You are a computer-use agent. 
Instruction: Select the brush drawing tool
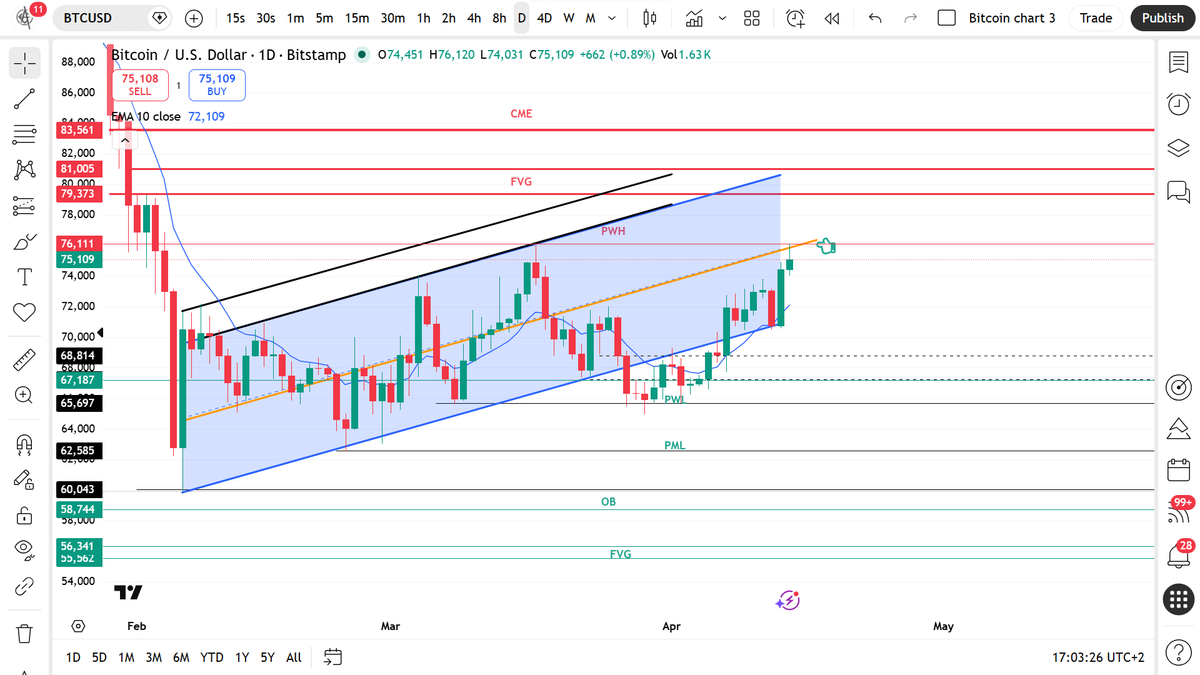click(x=25, y=241)
